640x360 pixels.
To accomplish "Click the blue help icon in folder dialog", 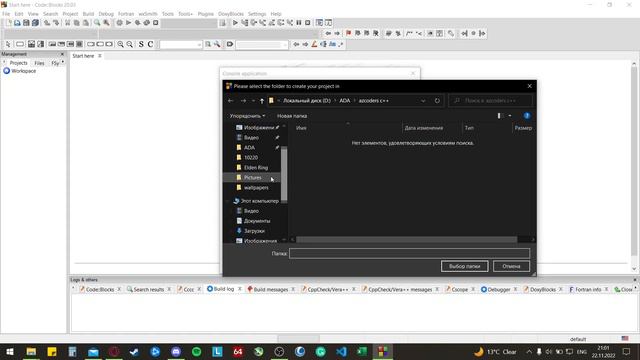I will 527,116.
